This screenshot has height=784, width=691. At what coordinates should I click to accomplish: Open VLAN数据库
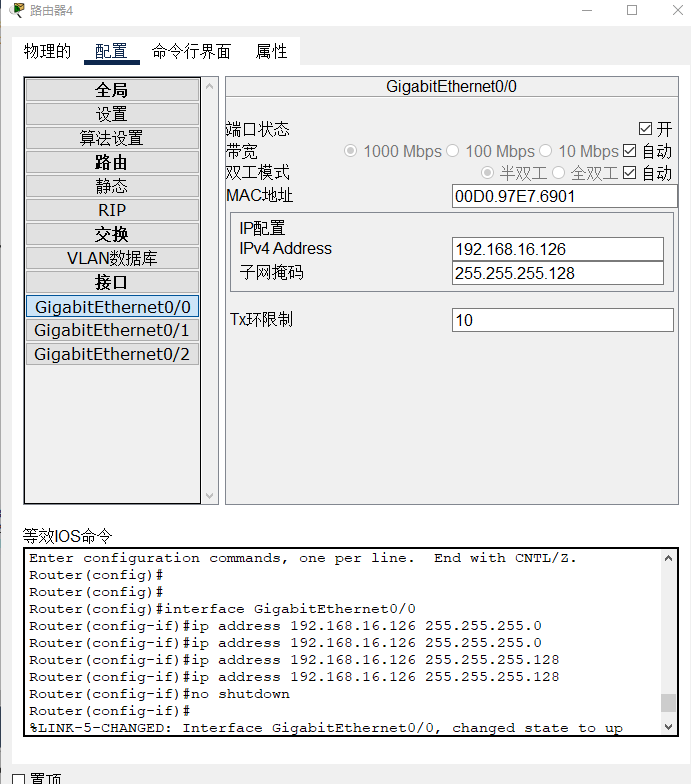112,258
